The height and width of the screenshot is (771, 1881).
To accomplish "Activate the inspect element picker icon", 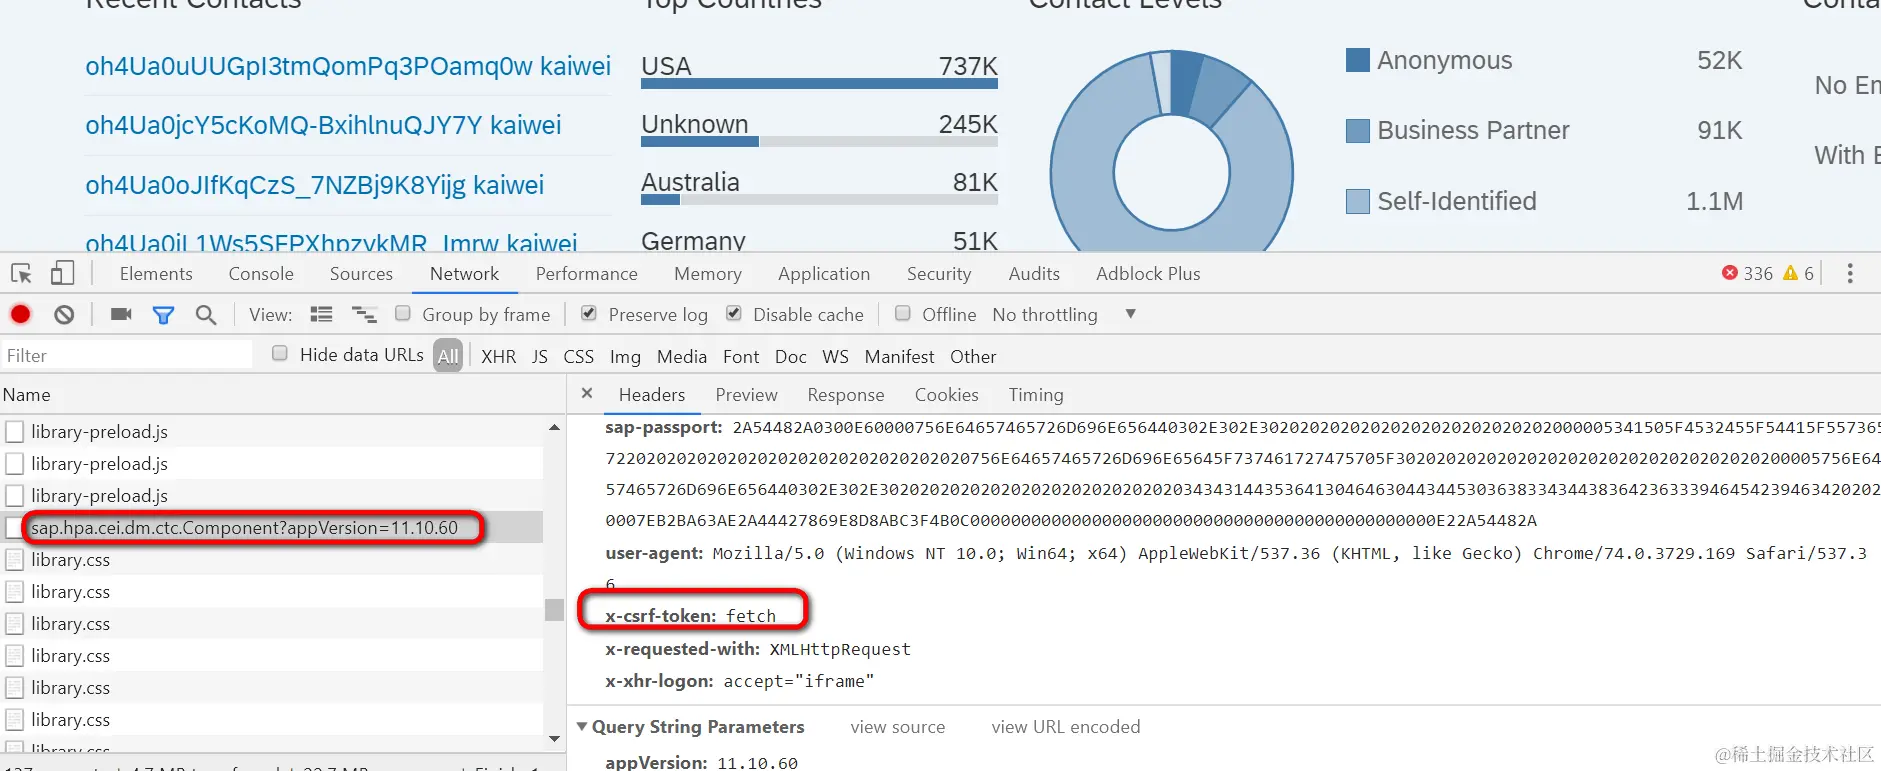I will 21,273.
